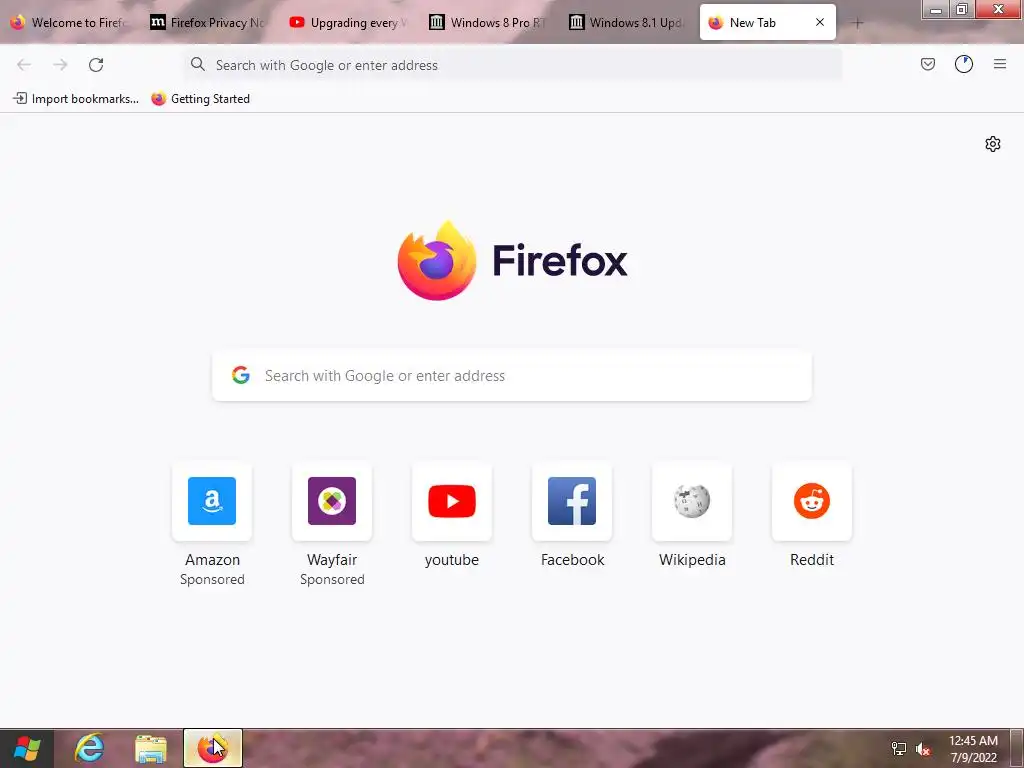Reload the current page

coord(96,65)
